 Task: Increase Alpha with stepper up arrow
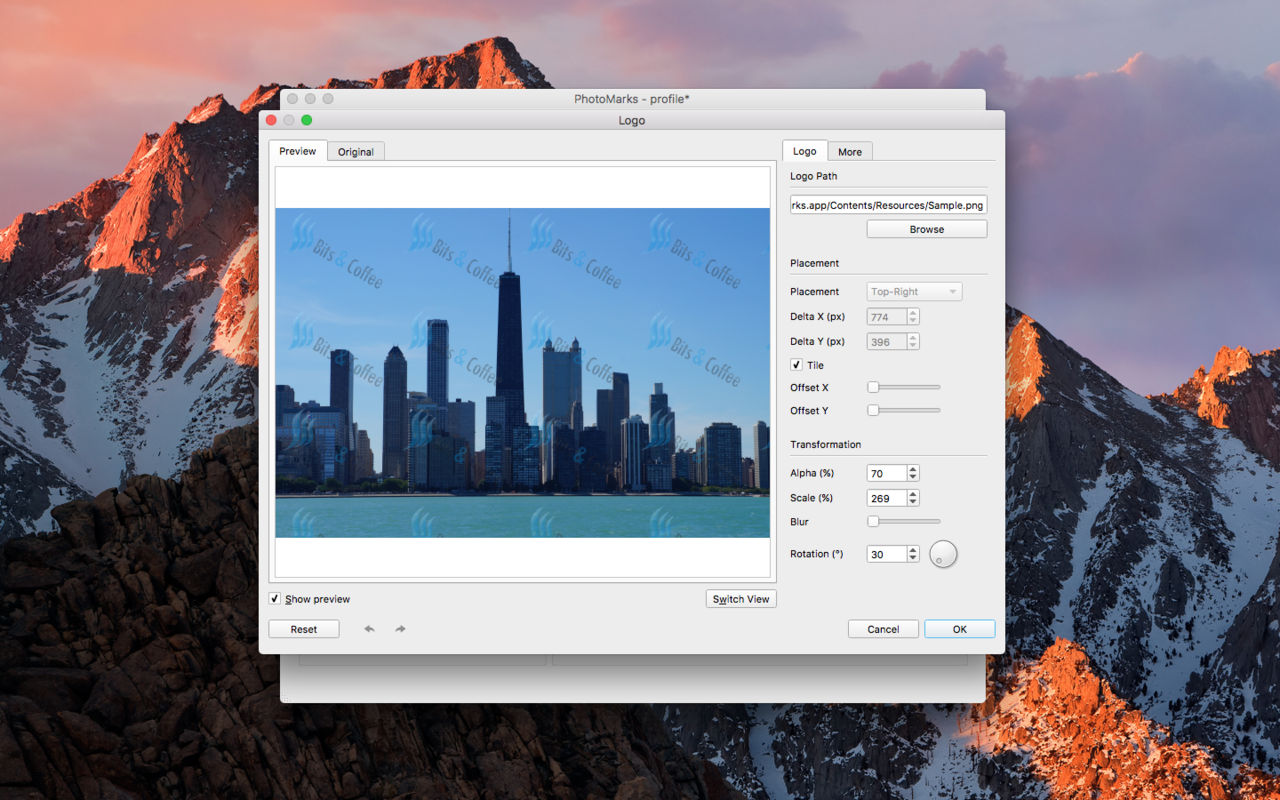tap(913, 469)
